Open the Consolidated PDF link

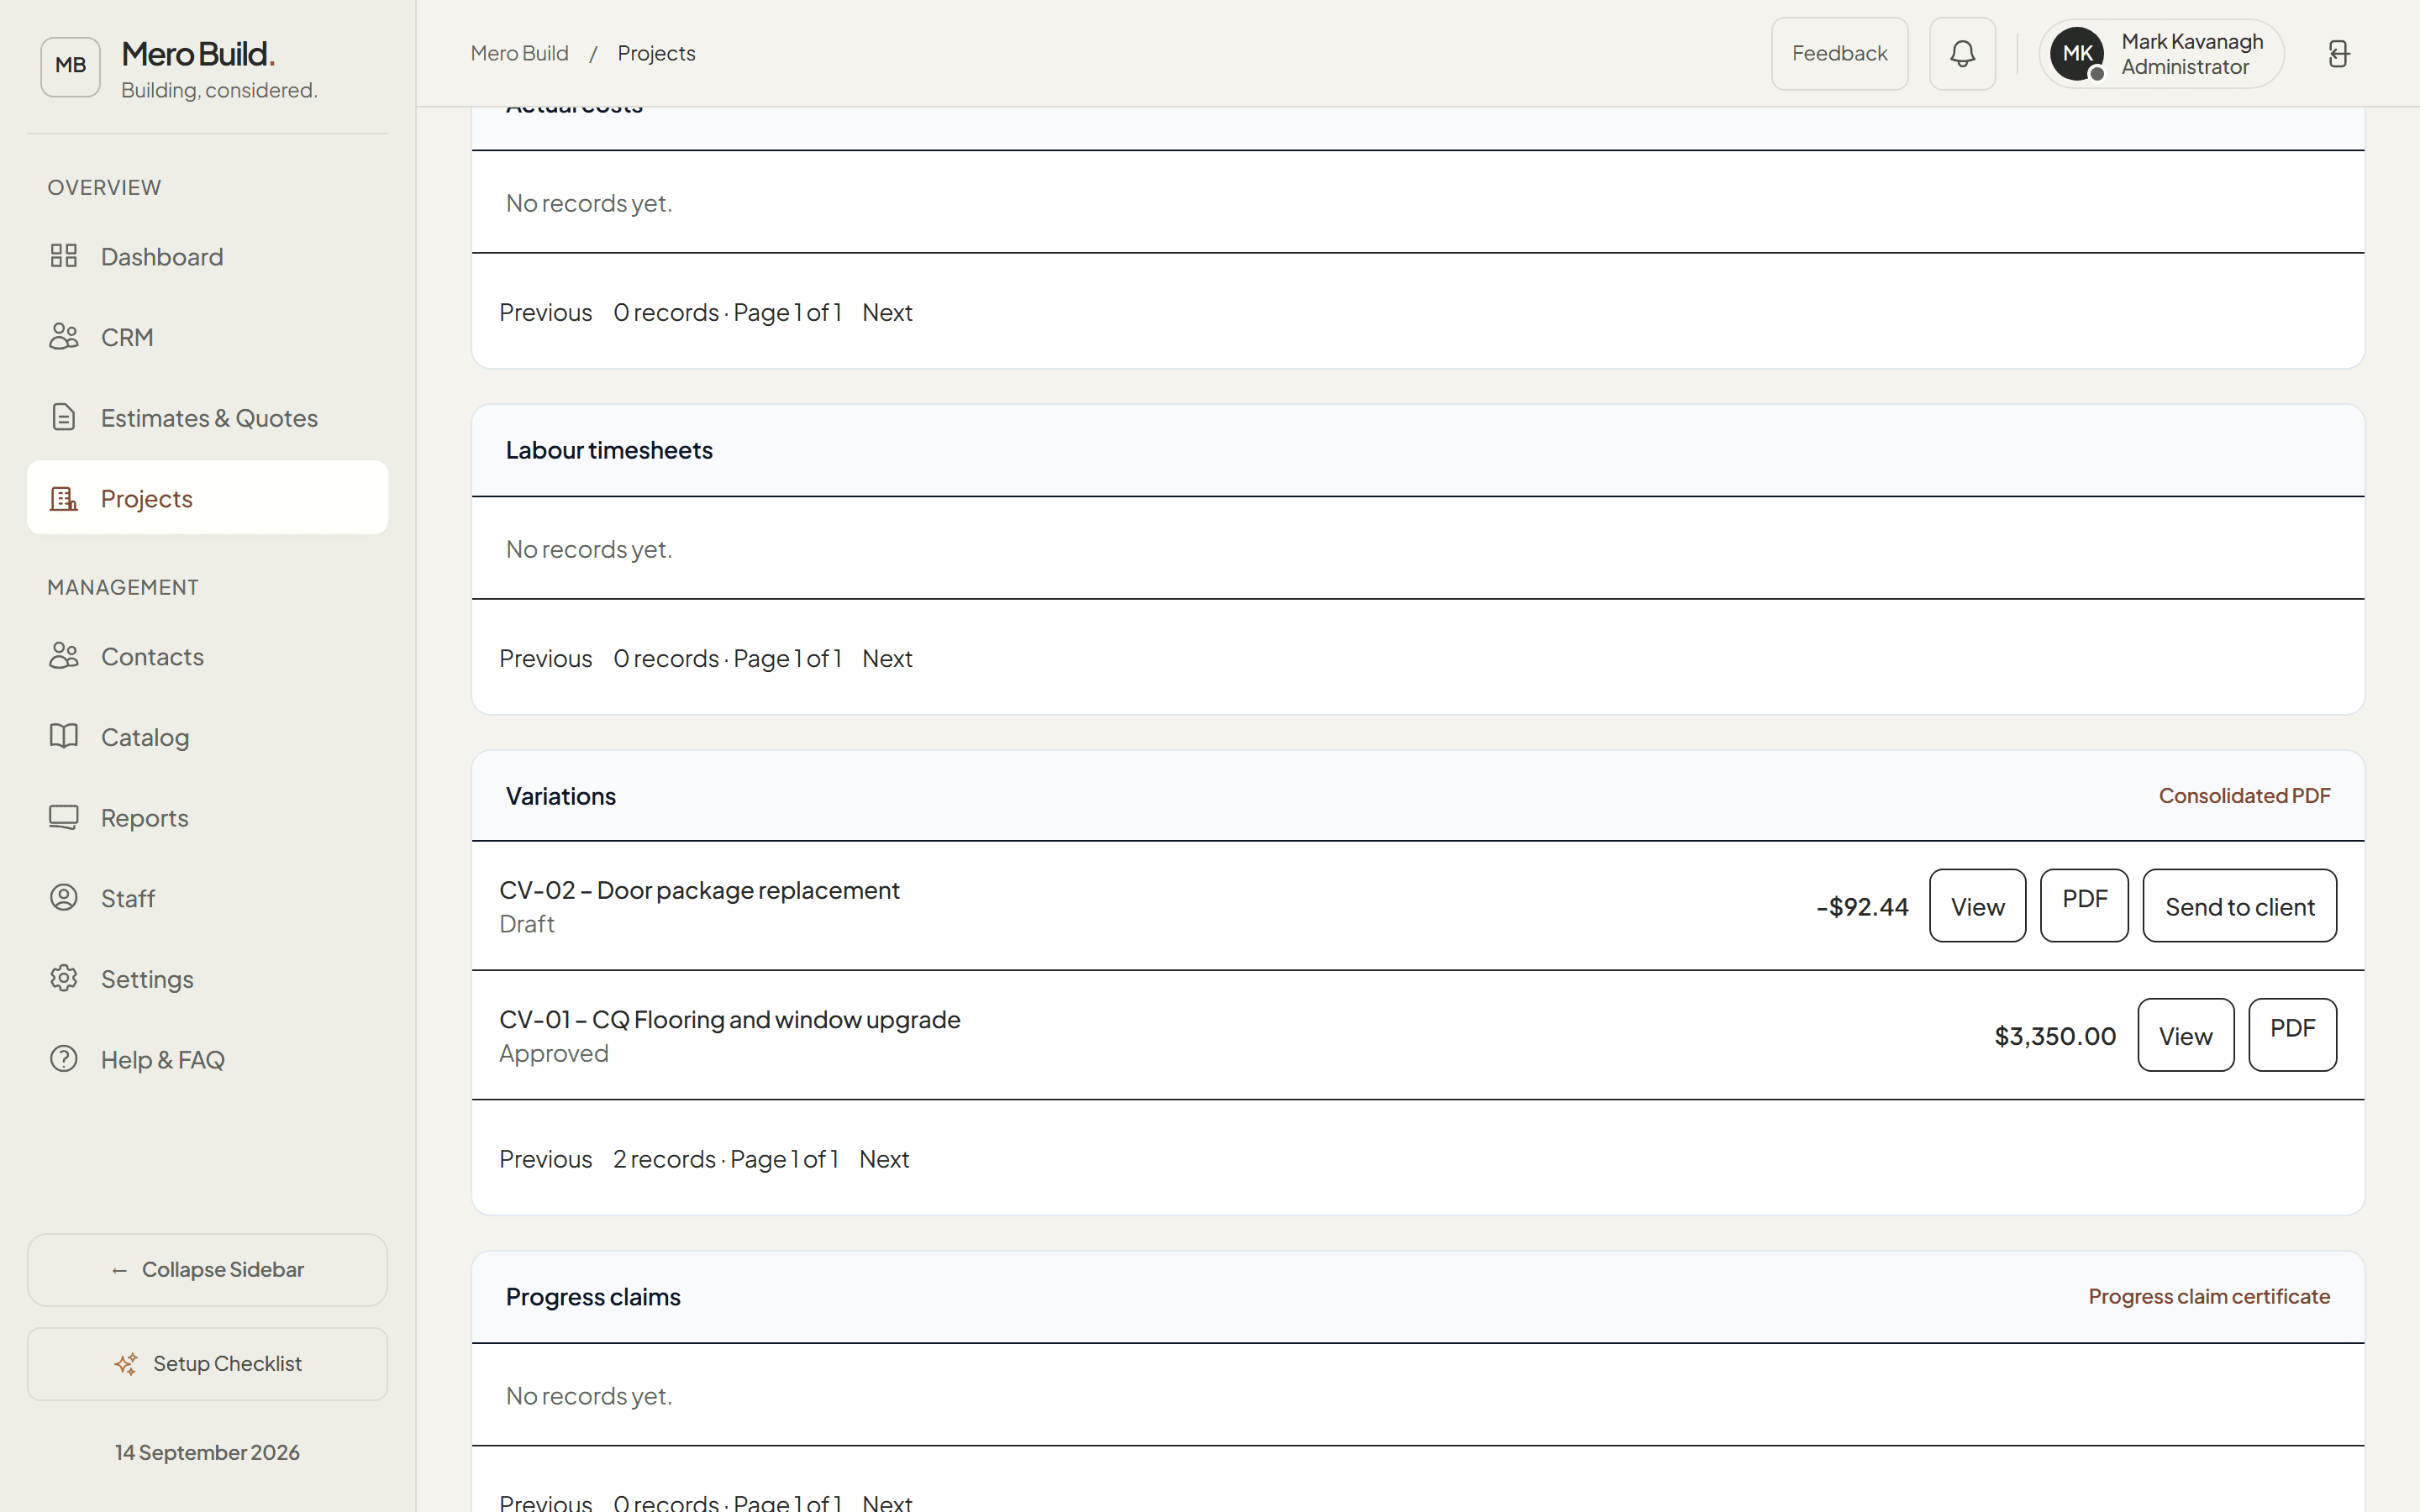coord(2244,796)
